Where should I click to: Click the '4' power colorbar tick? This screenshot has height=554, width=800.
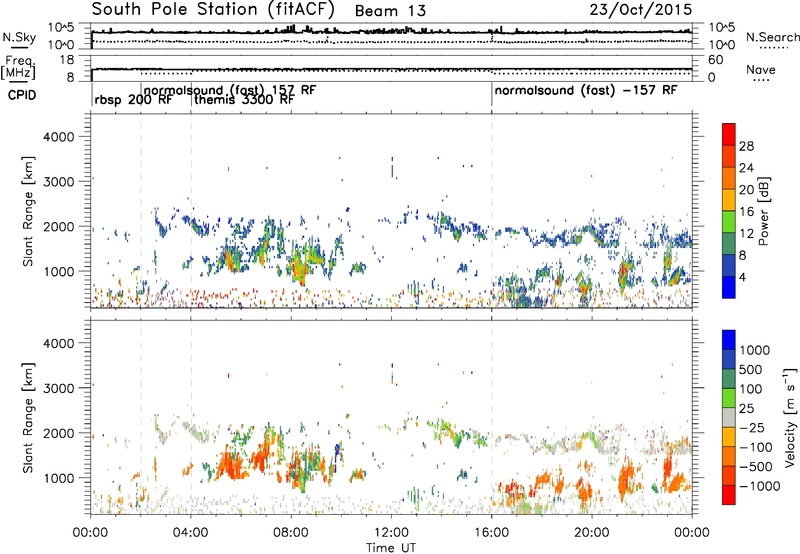(742, 277)
